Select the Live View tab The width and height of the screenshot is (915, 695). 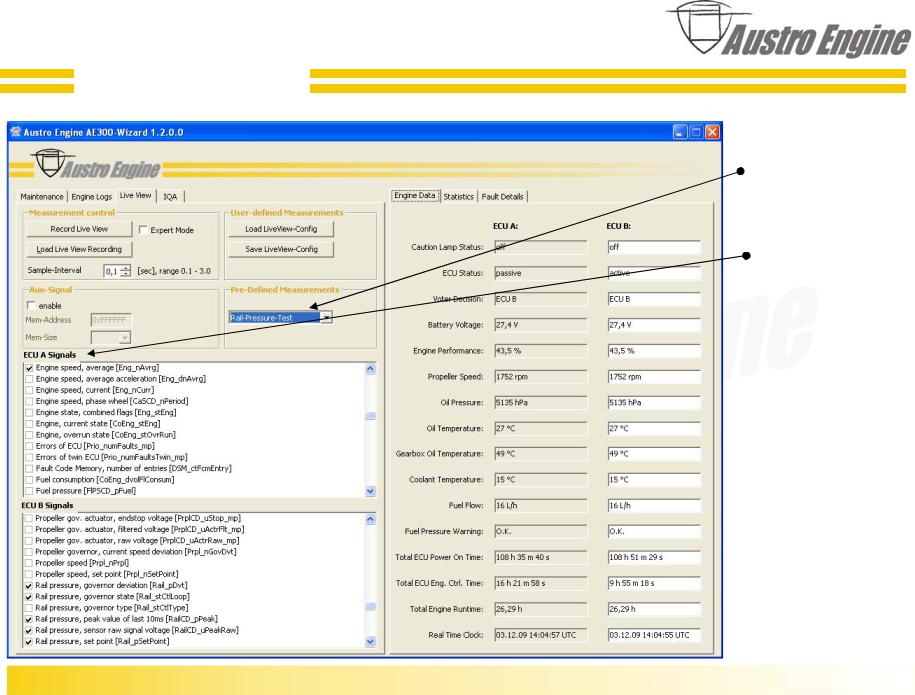point(135,195)
